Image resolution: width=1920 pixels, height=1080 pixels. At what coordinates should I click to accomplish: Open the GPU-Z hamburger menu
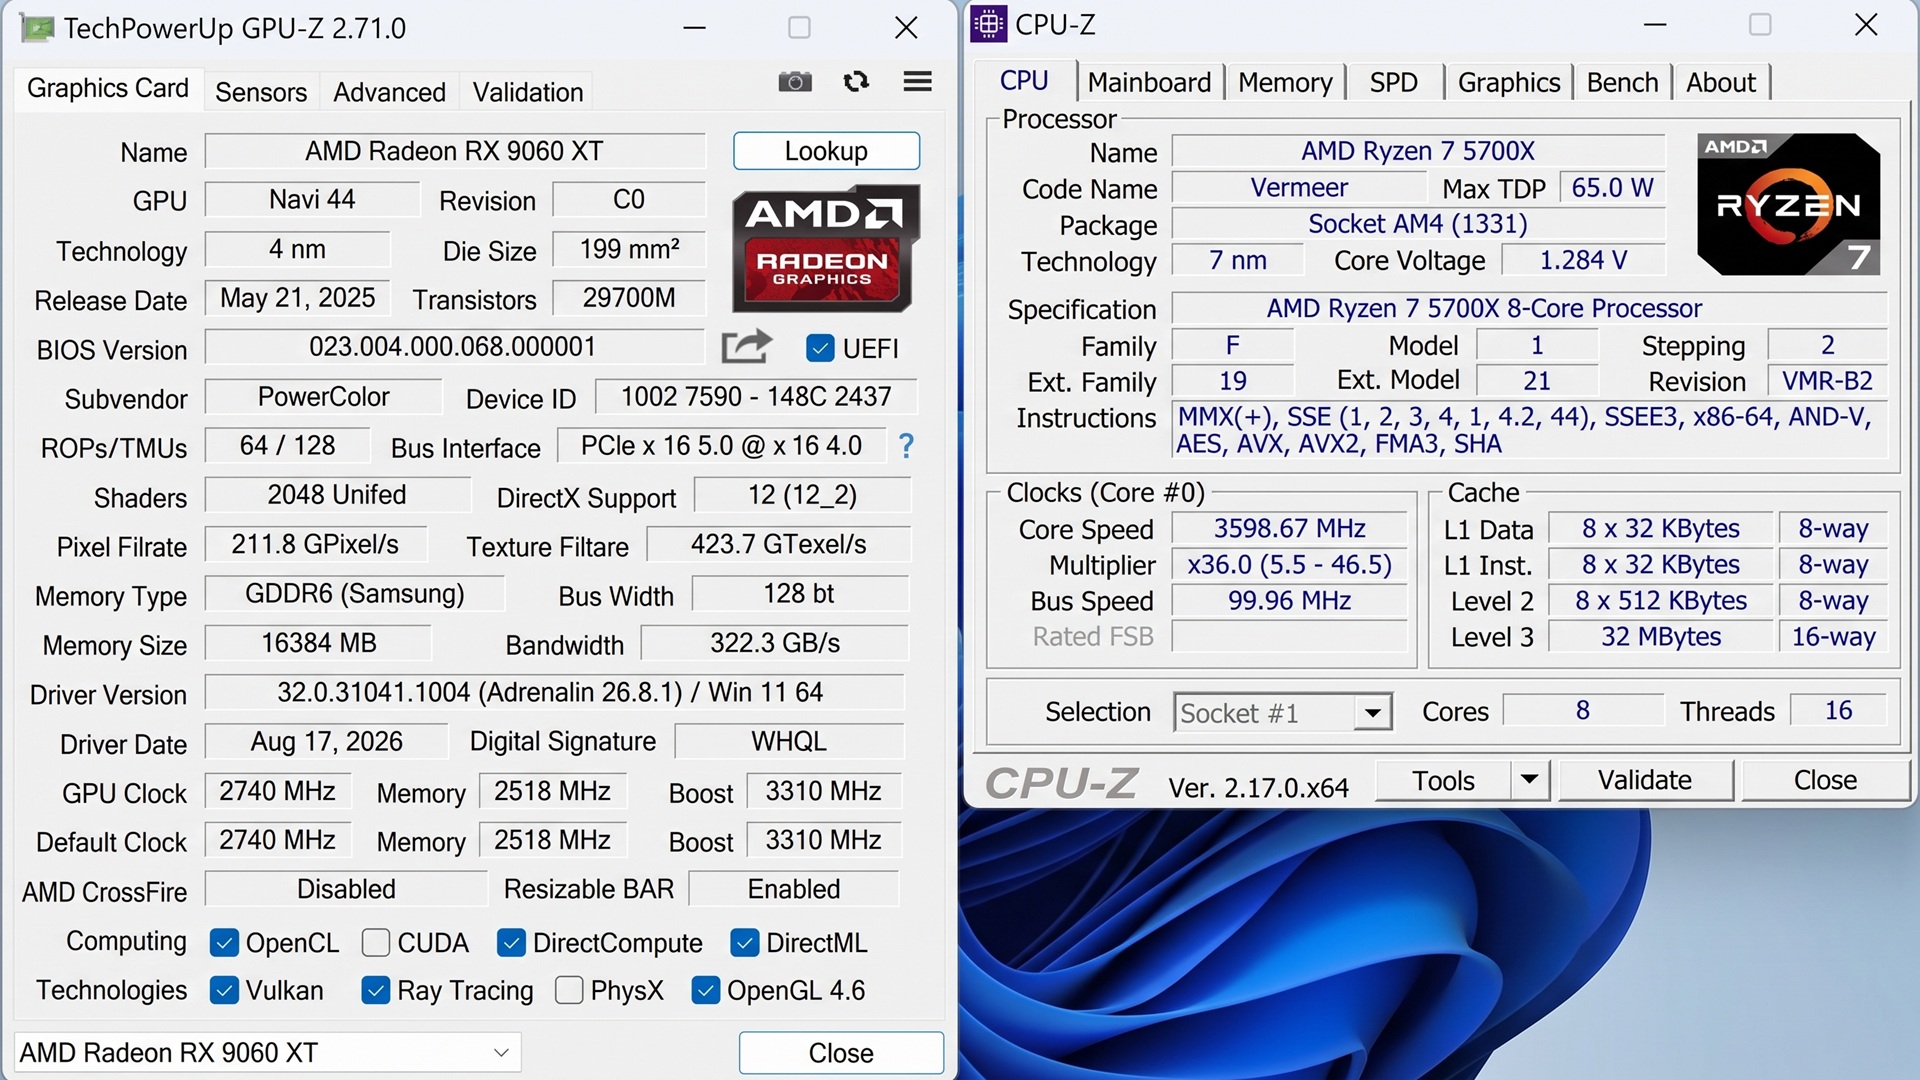coord(917,81)
